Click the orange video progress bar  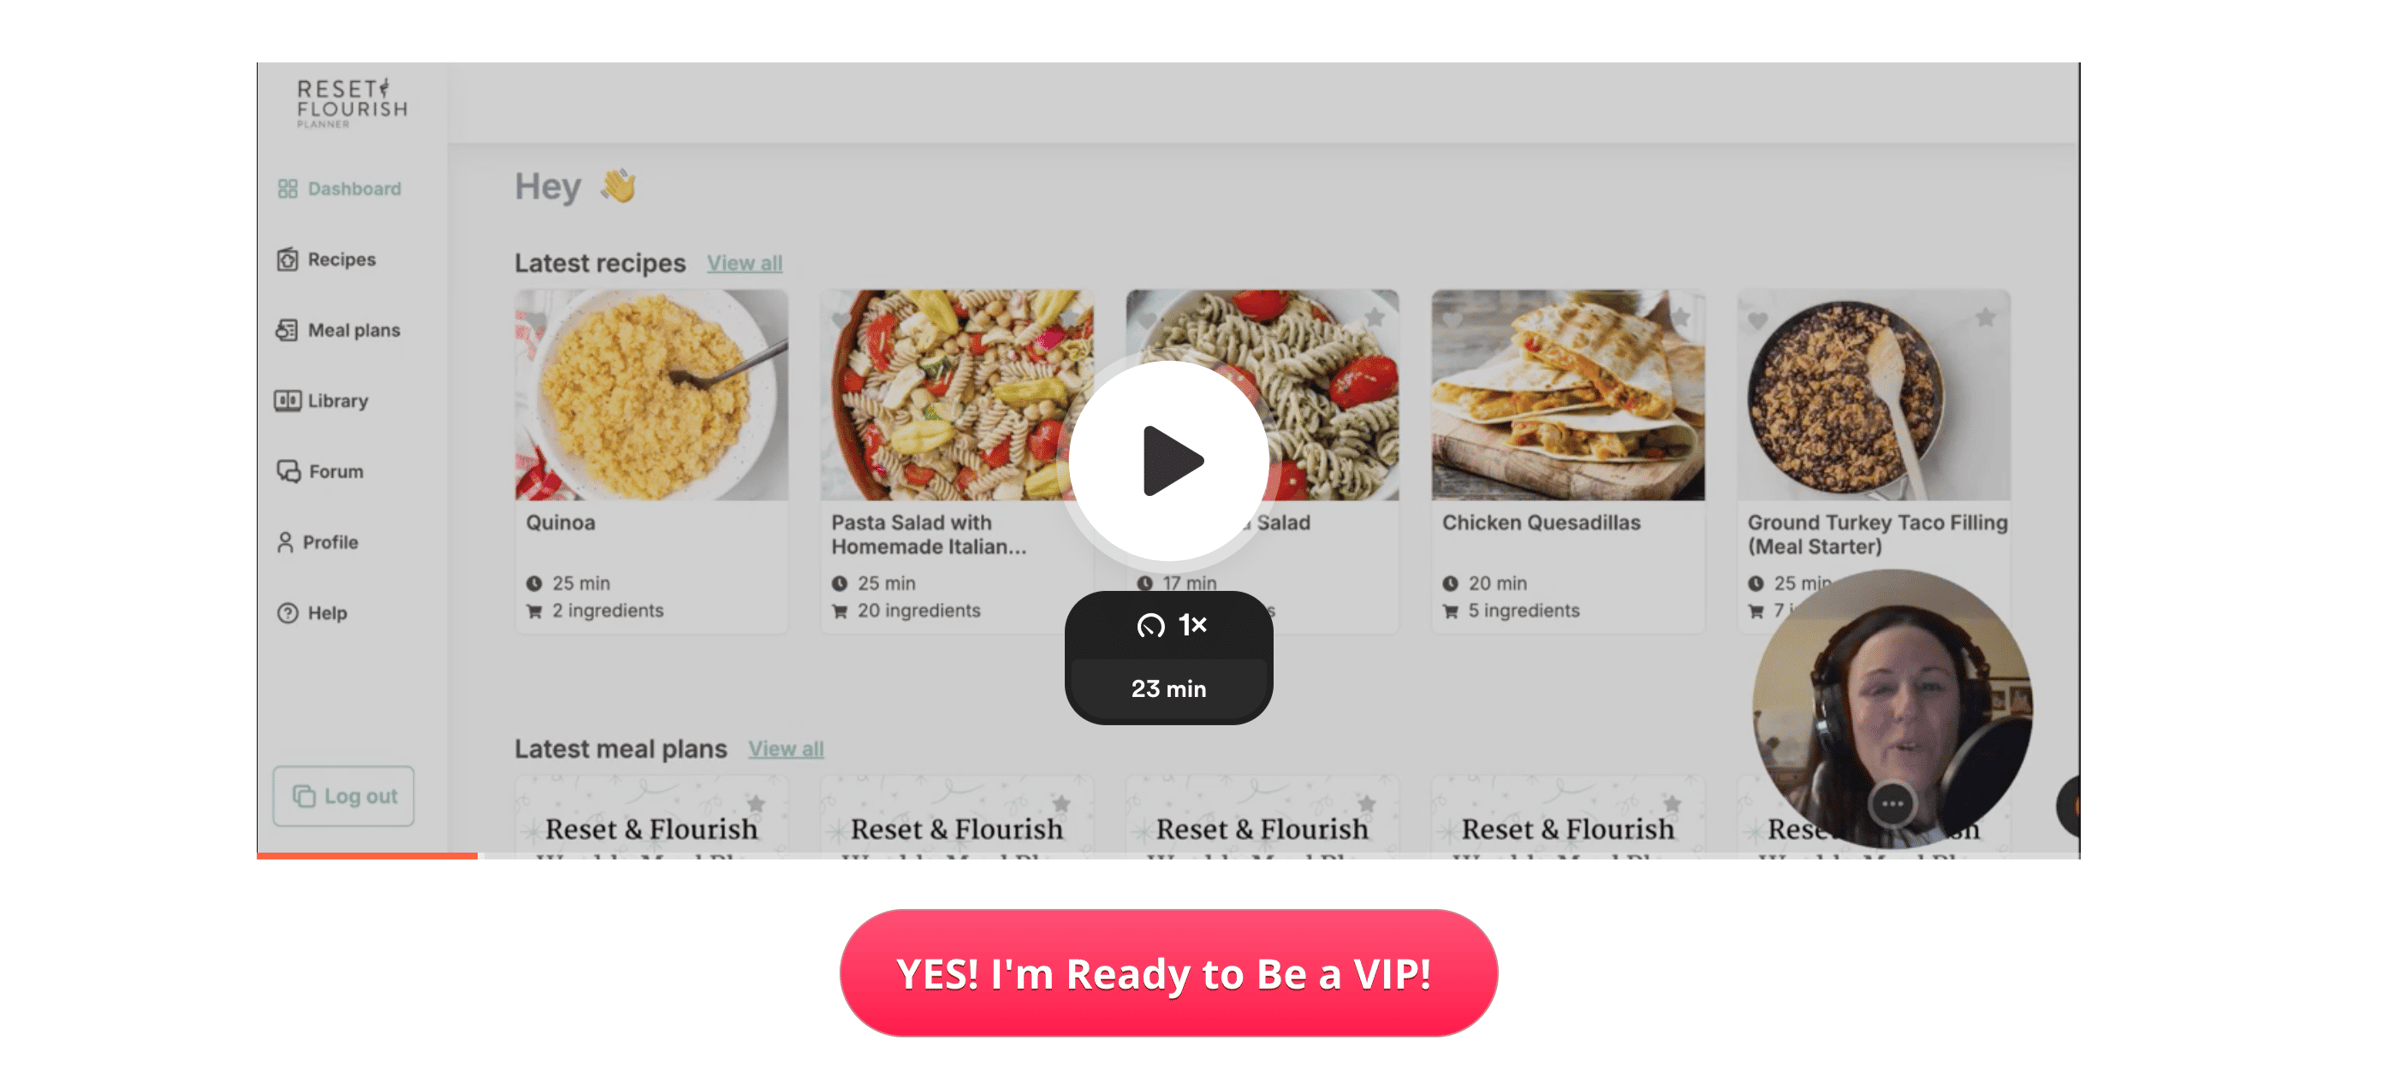point(367,855)
